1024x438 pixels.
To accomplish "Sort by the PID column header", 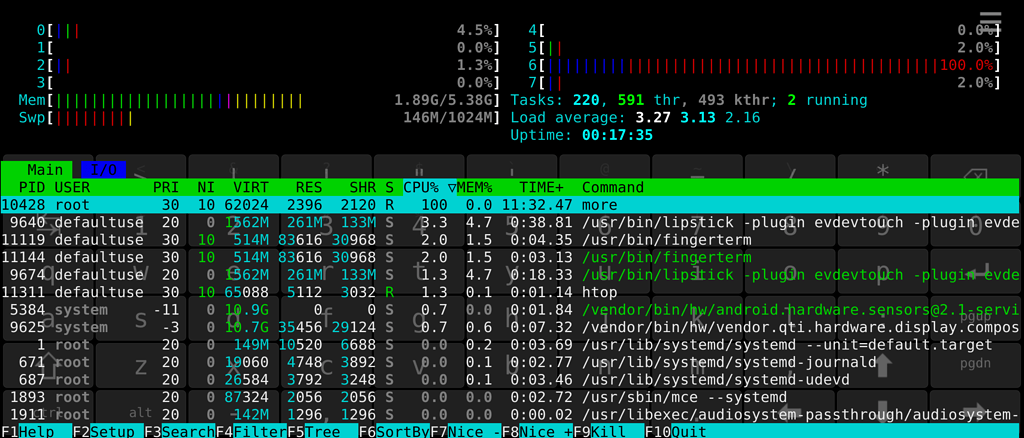I will tap(32, 187).
